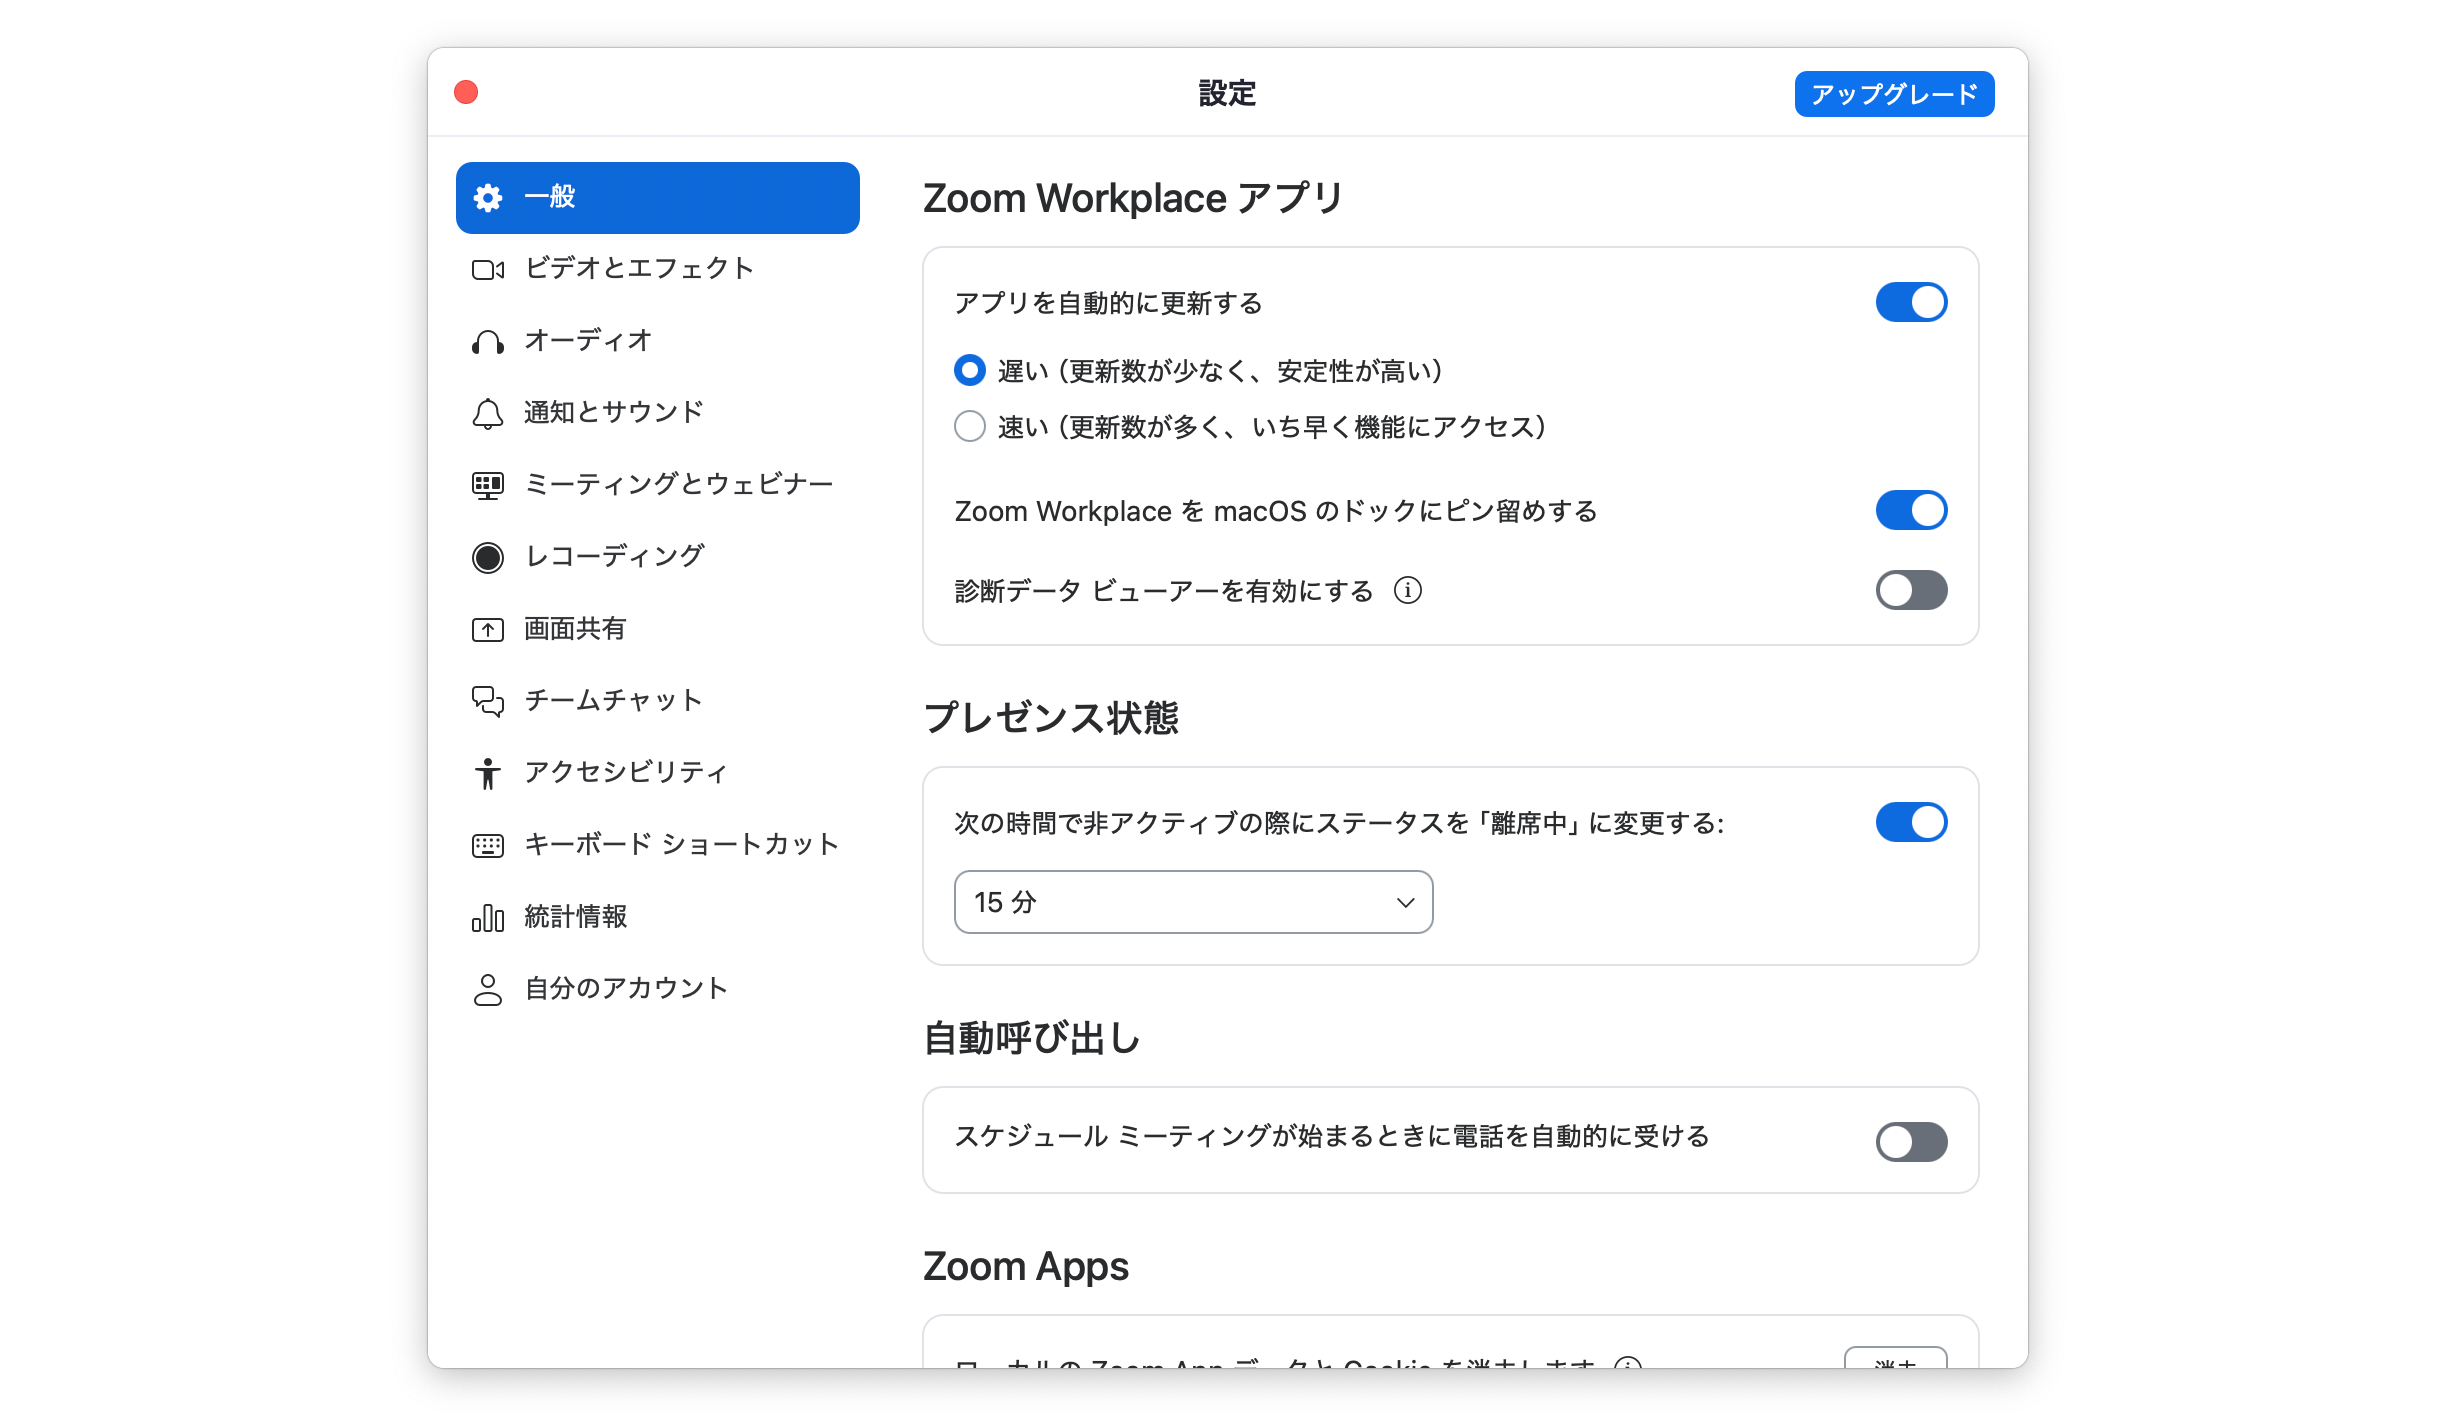Click the accessibility person icon
The height and width of the screenshot is (1418, 2460).
point(488,773)
